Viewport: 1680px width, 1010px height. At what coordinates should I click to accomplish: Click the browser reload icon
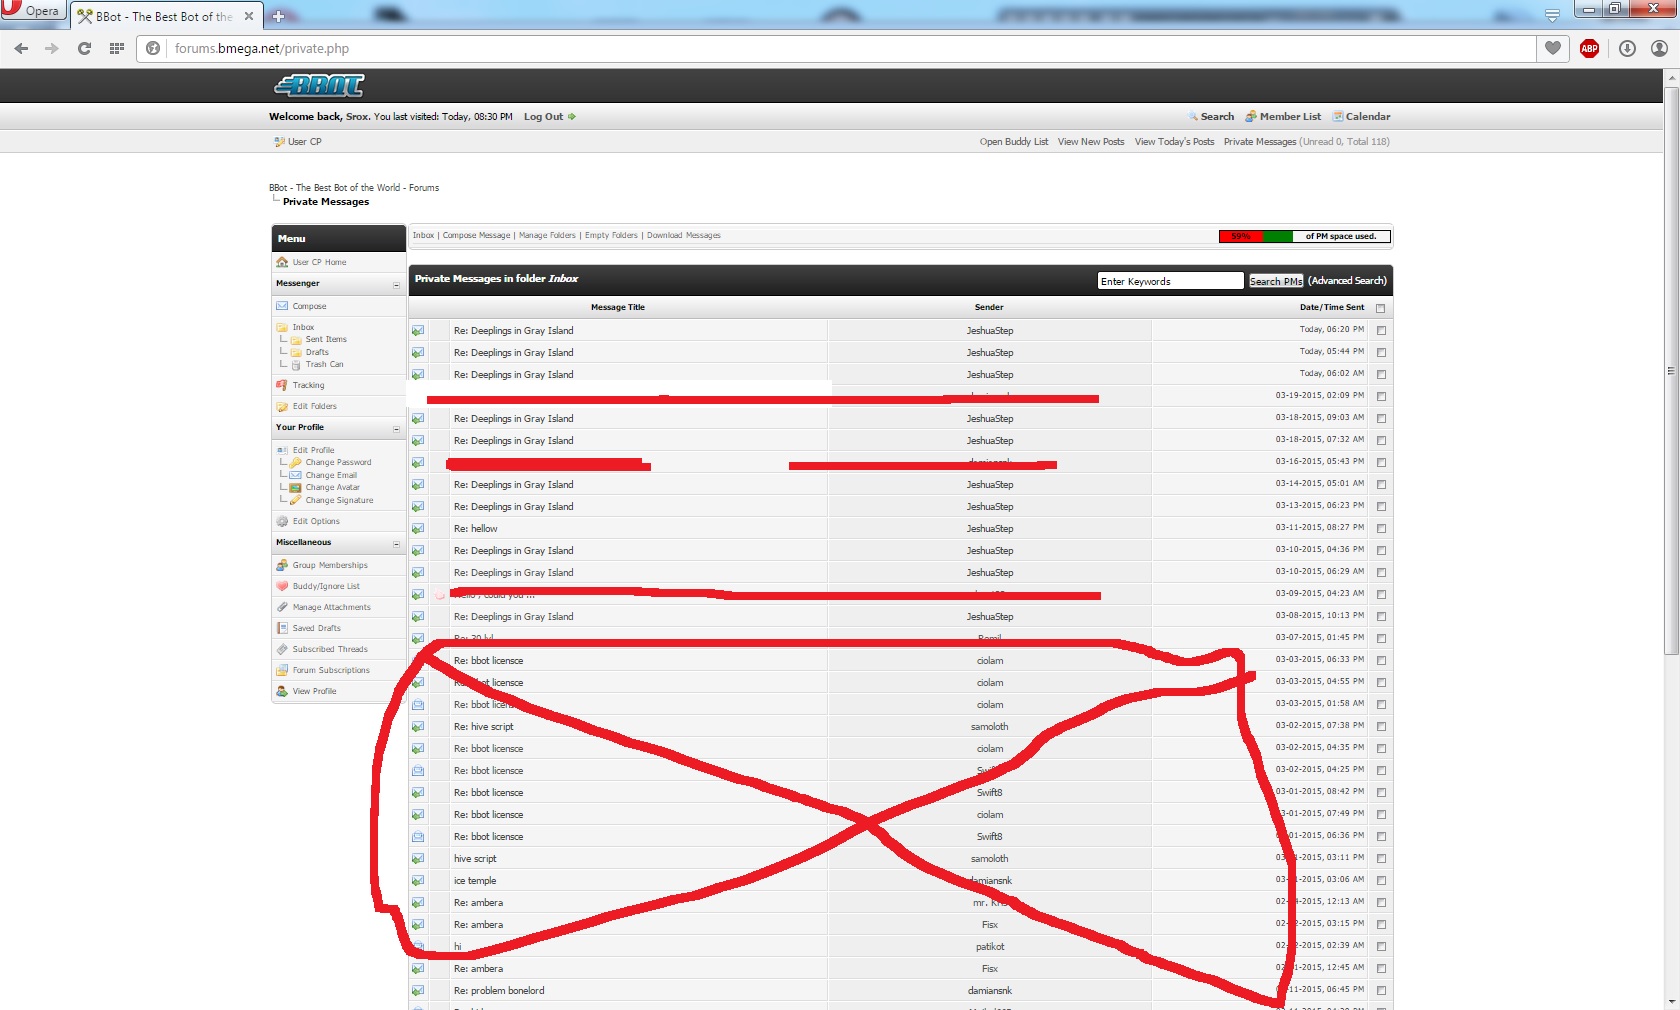[84, 48]
